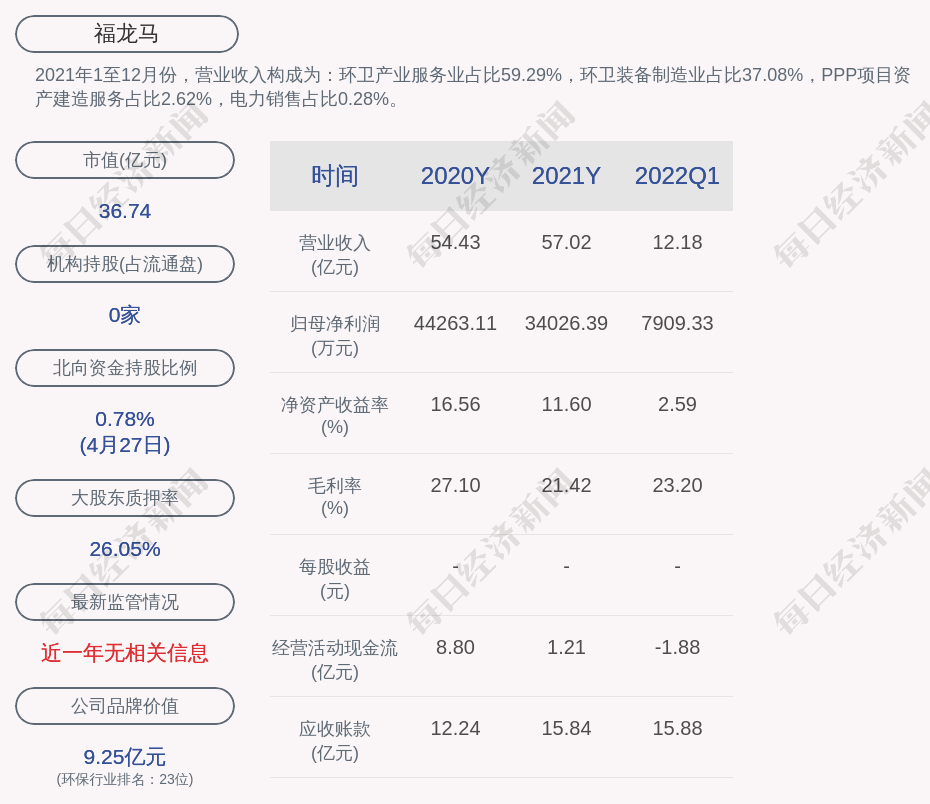This screenshot has height=804, width=930.
Task: Click the 大股东质押率 label pill
Action: pos(125,498)
